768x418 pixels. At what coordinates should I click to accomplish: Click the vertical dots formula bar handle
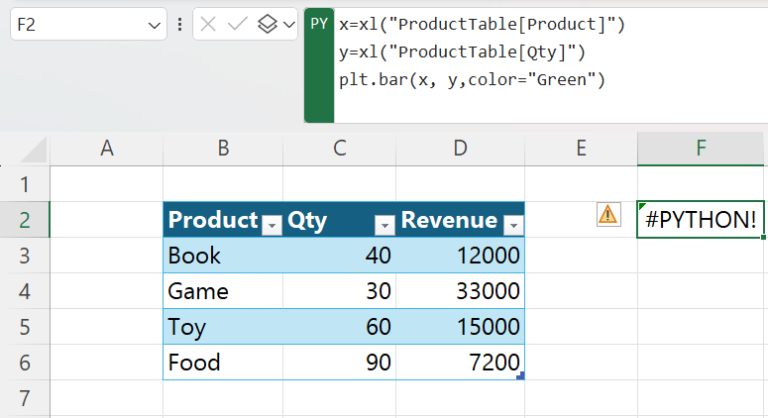coord(180,25)
